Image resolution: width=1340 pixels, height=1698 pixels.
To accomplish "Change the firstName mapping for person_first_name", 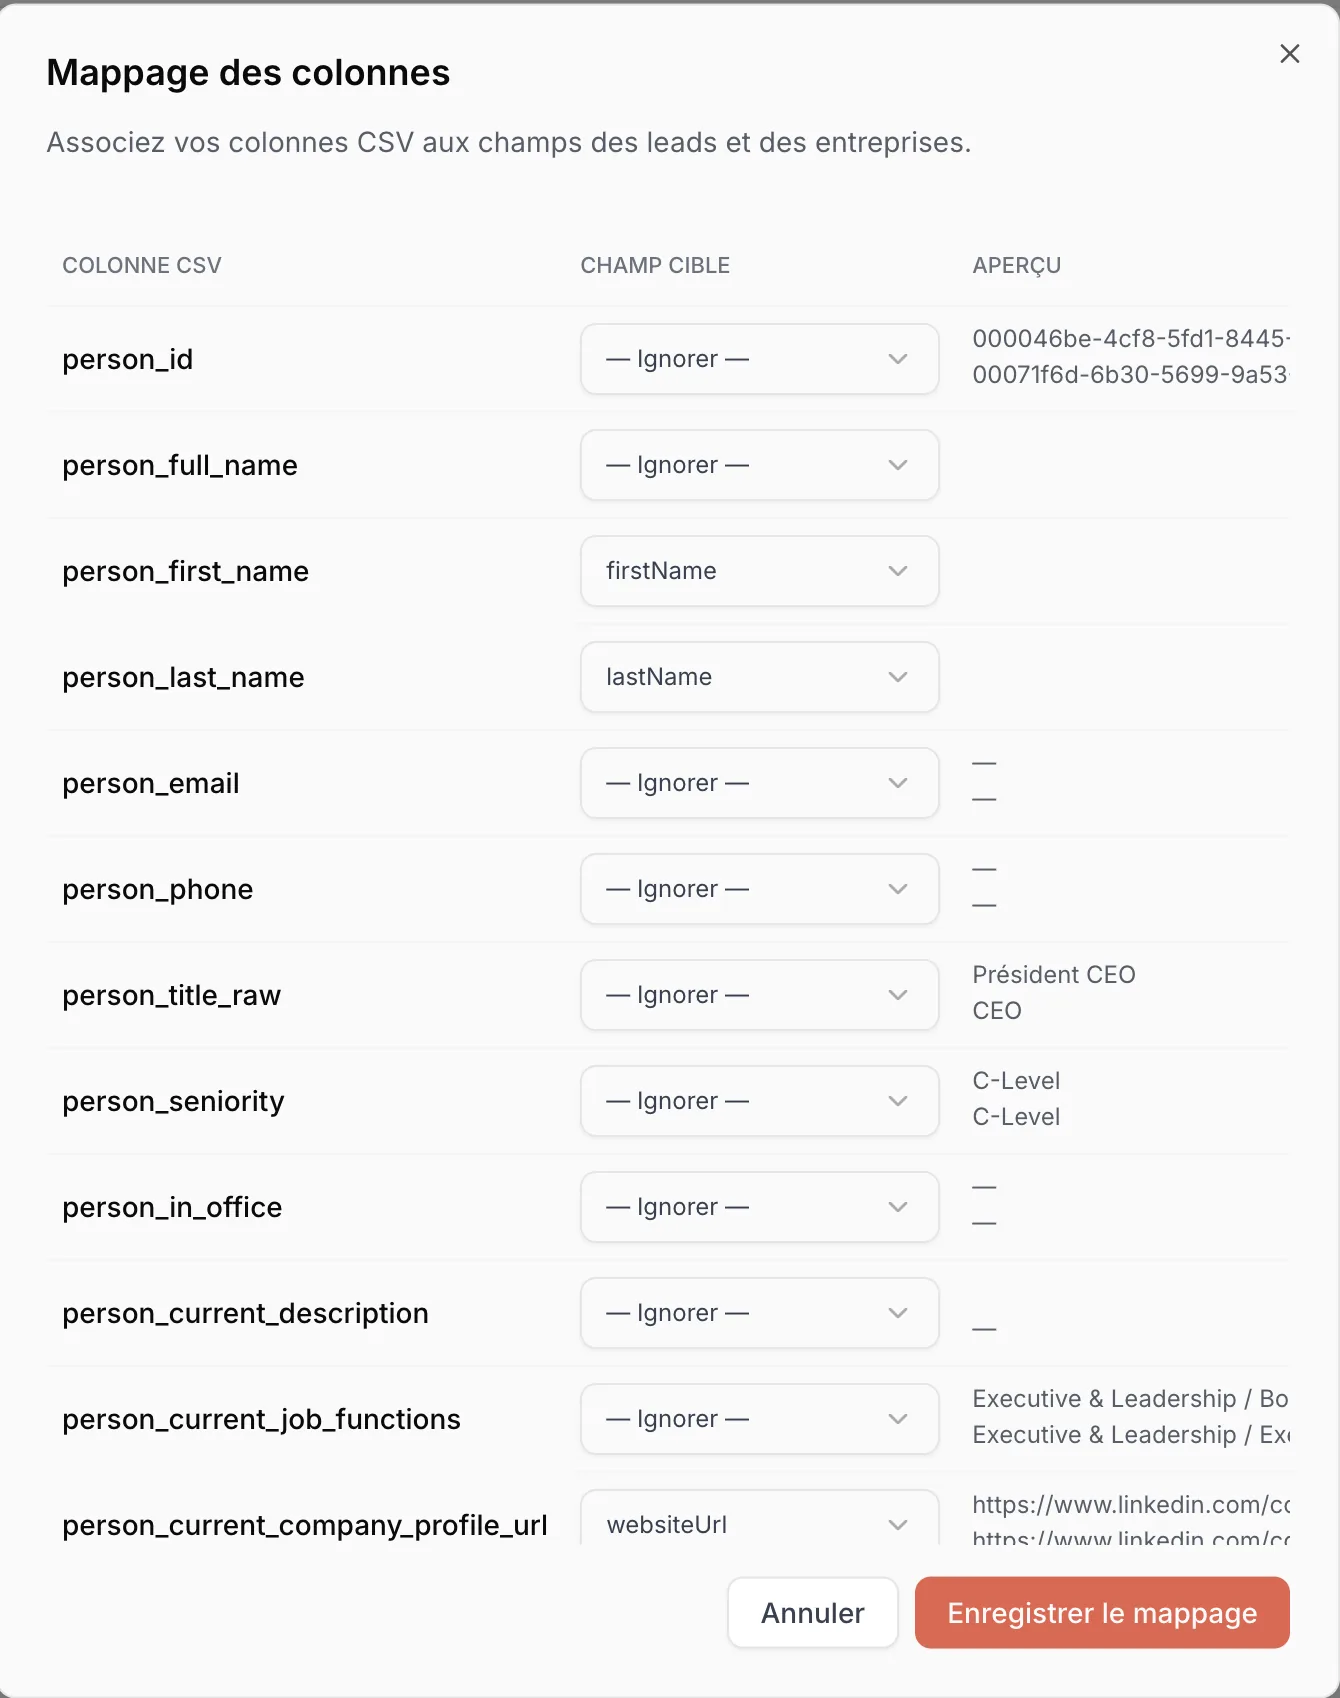I will click(760, 571).
